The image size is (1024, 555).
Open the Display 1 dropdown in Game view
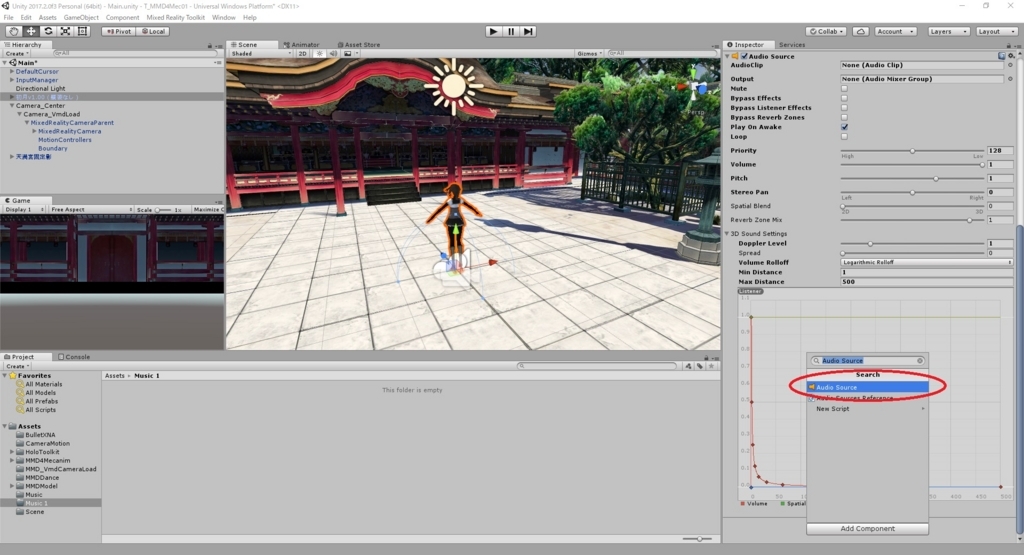point(24,210)
